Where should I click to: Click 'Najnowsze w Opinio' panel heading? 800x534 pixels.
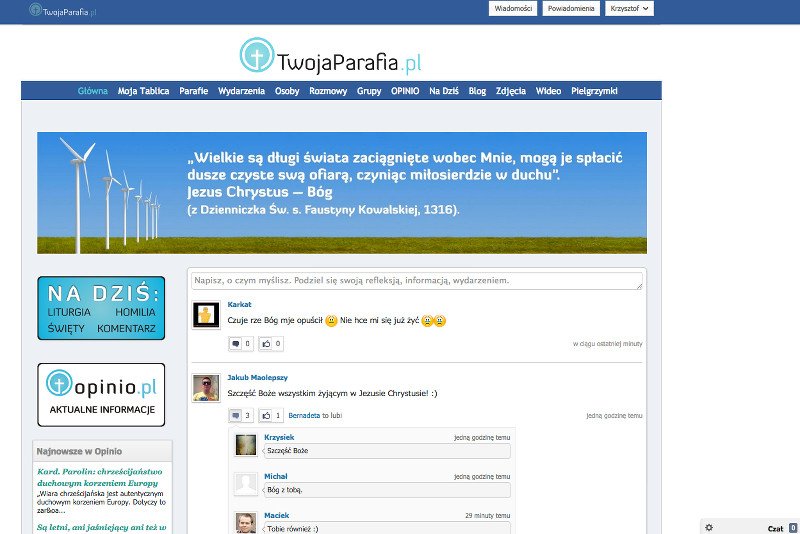79,451
